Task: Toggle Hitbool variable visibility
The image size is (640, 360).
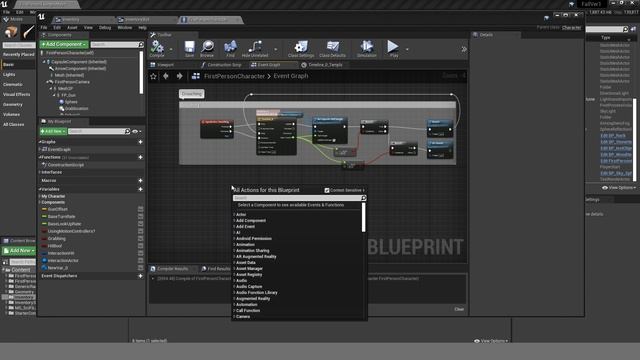Action: (140, 246)
